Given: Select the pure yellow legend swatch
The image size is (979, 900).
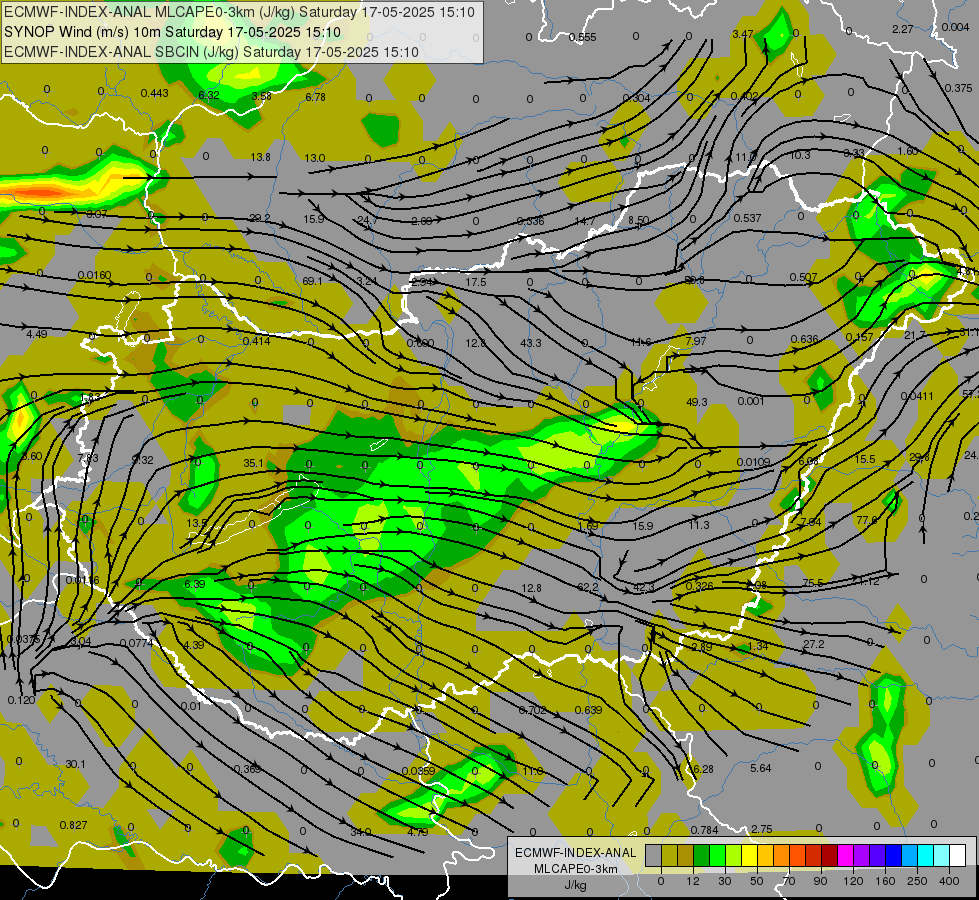Looking at the screenshot, I should [749, 855].
